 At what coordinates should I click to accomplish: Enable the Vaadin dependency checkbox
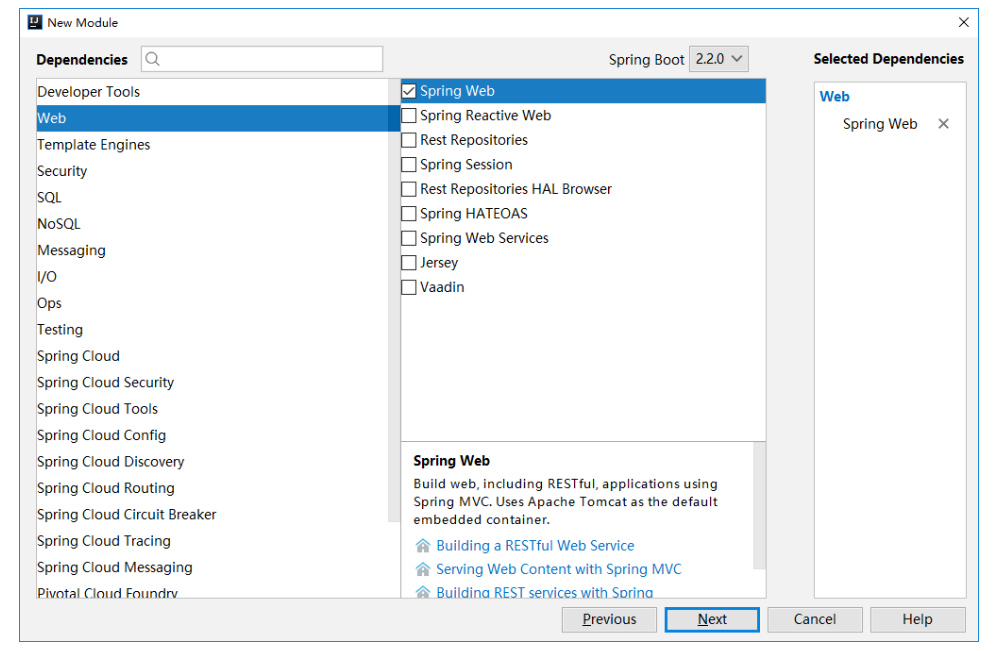point(409,288)
